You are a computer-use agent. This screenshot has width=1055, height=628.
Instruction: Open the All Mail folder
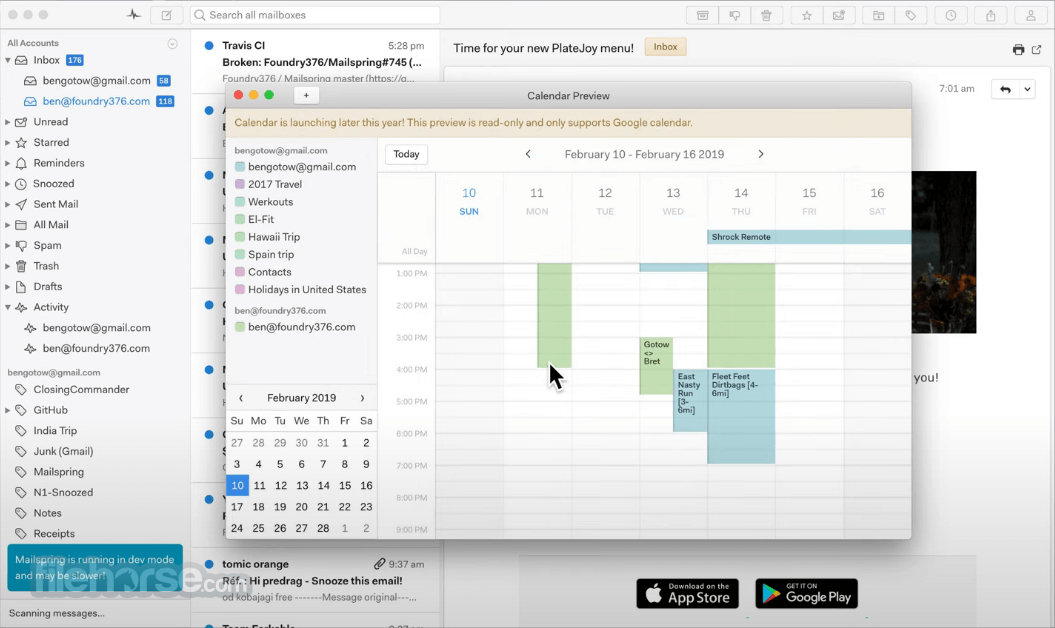(51, 225)
